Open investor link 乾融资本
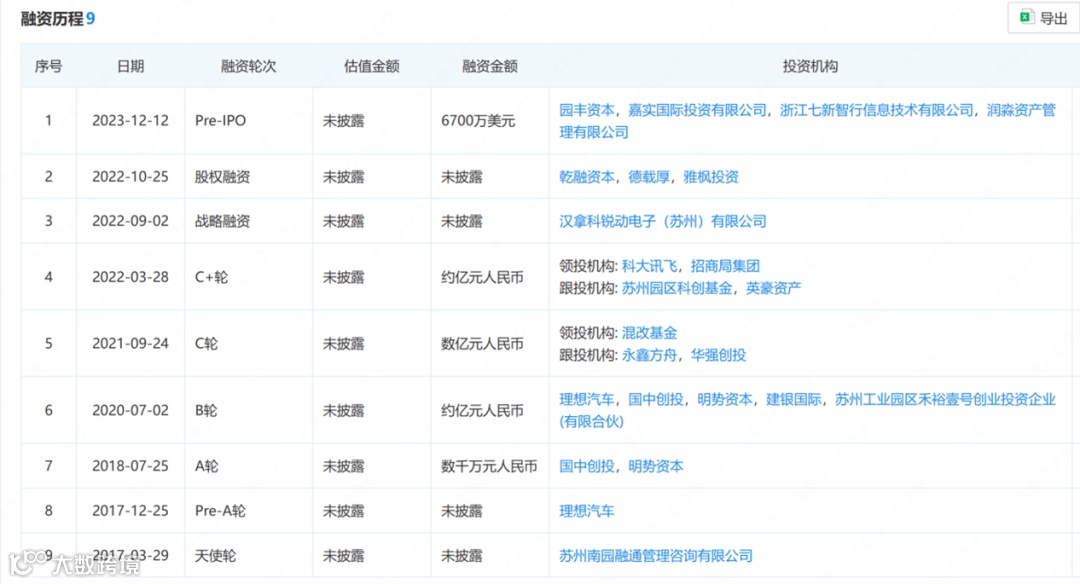This screenshot has width=1080, height=584. (587, 177)
